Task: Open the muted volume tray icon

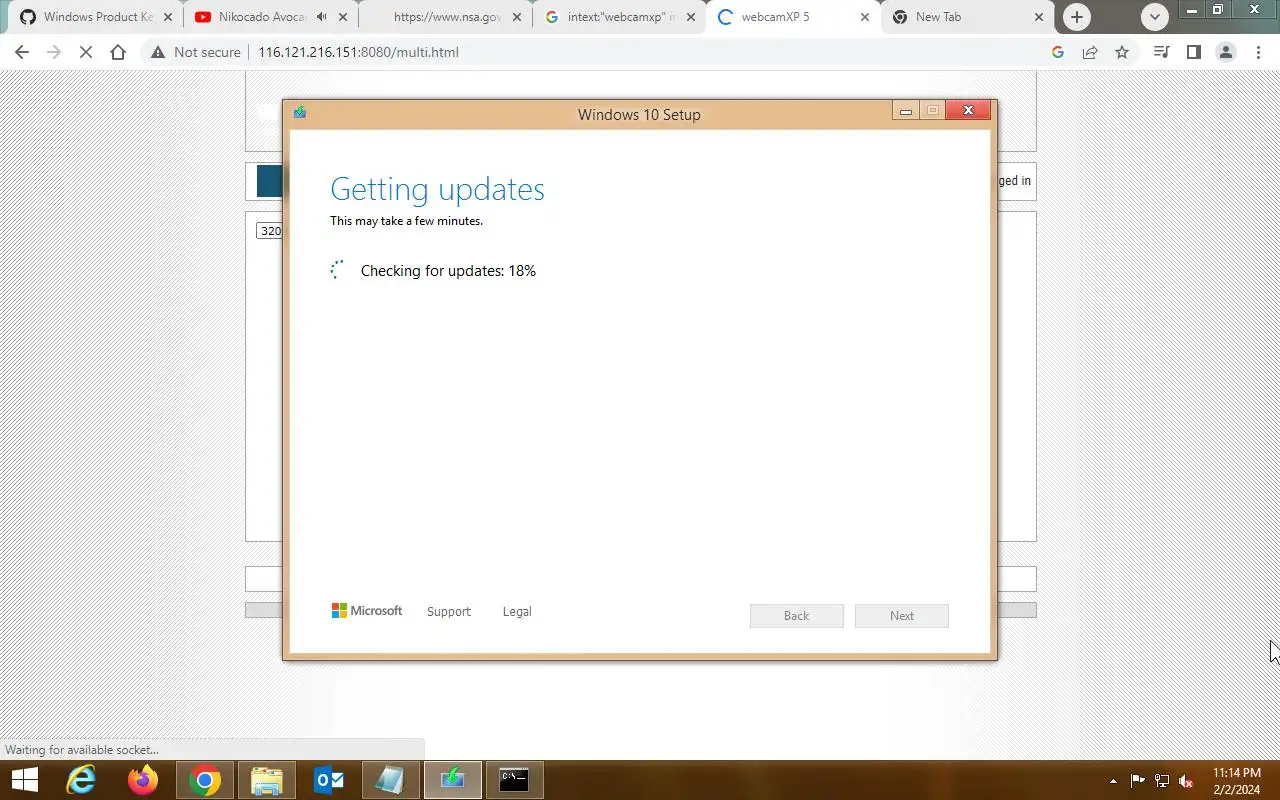Action: pyautogui.click(x=1186, y=781)
